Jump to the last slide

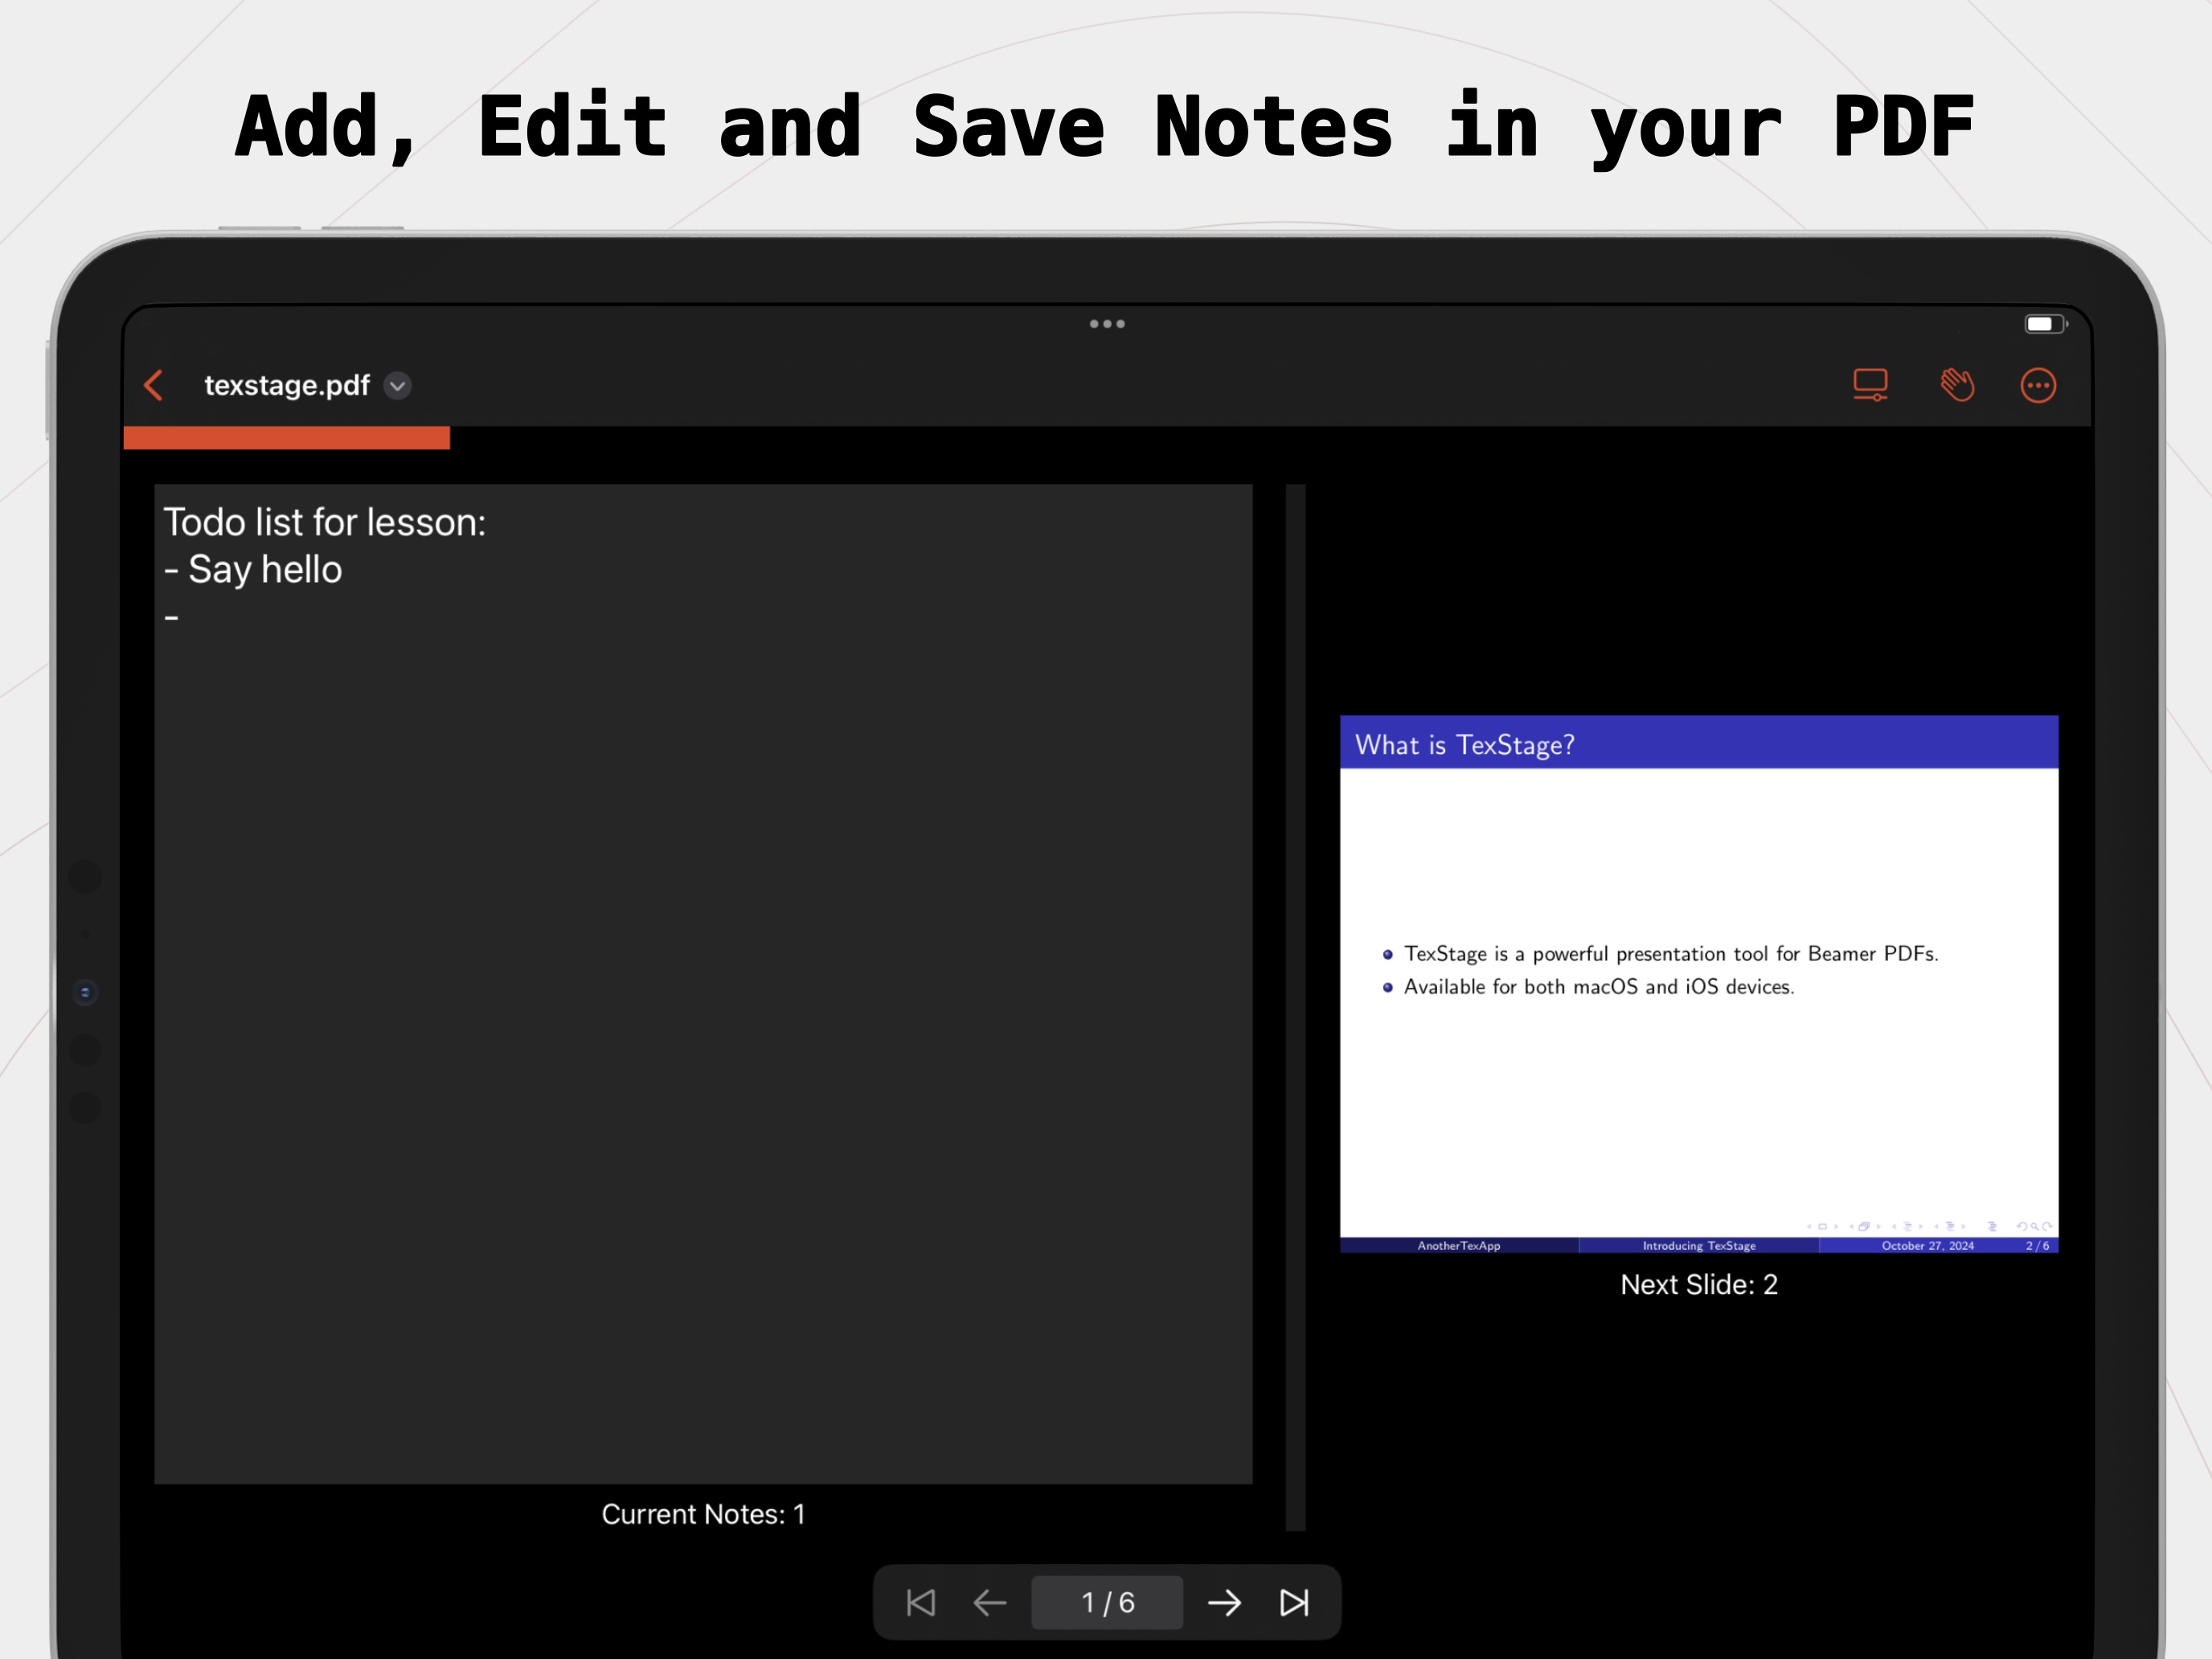click(x=1294, y=1602)
